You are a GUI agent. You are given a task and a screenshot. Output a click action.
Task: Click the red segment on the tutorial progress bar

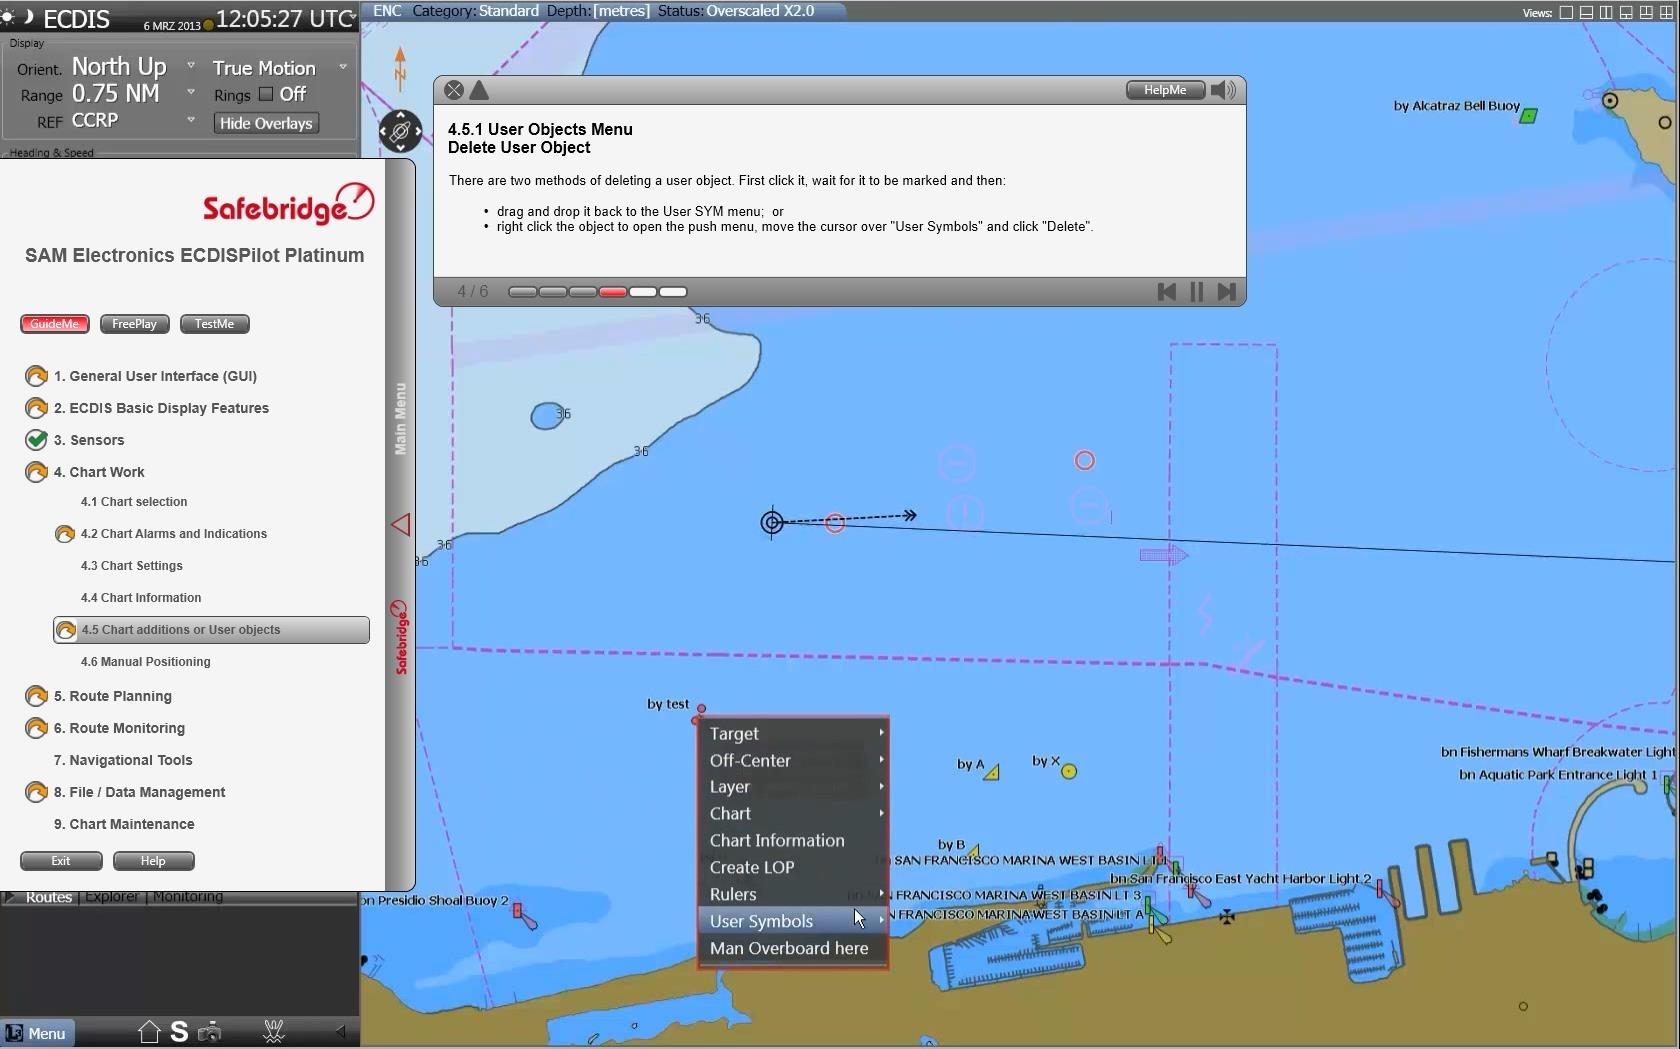click(612, 292)
